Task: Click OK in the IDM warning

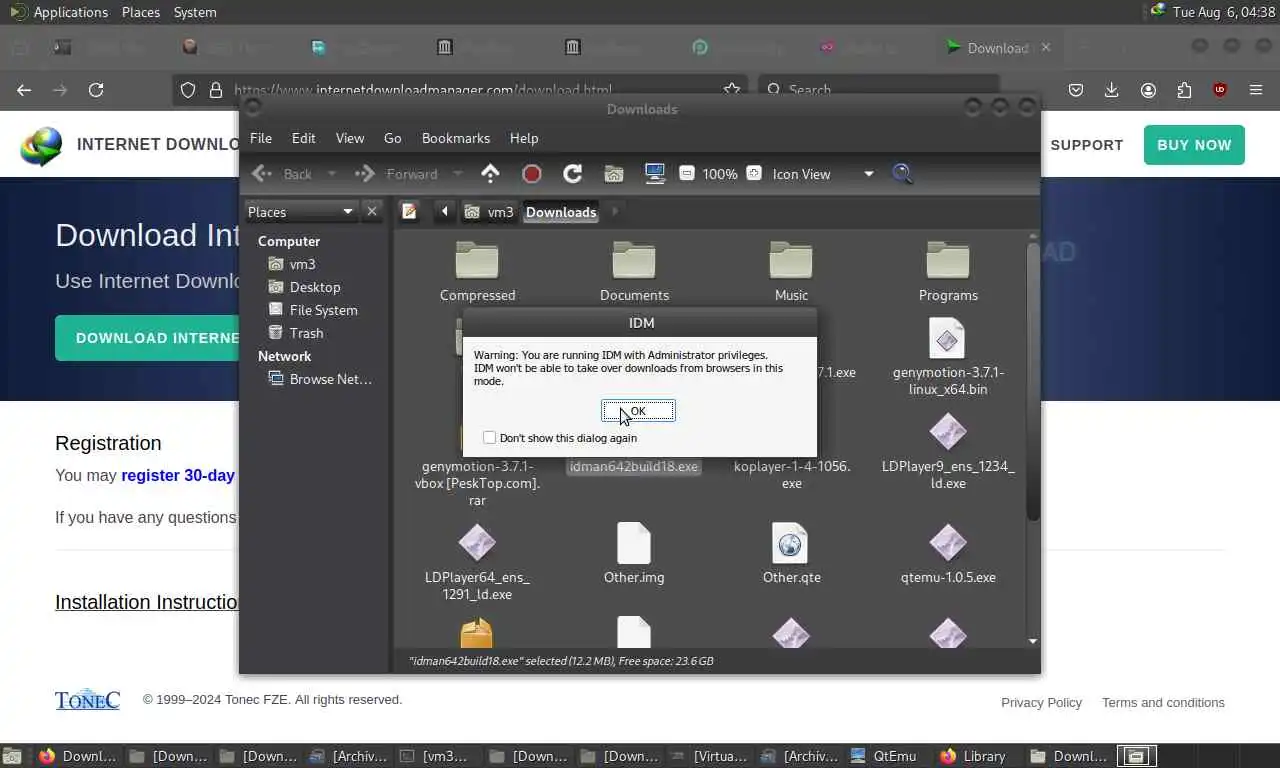Action: point(638,411)
